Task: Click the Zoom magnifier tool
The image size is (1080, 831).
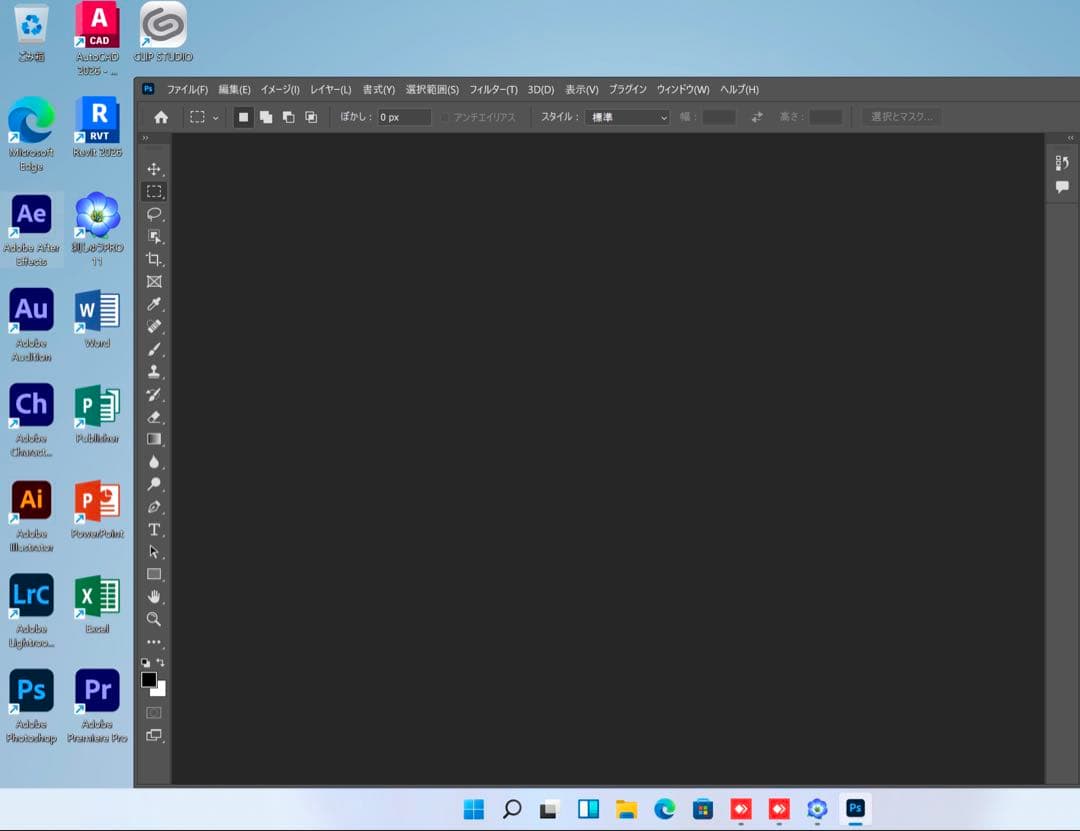Action: [154, 619]
